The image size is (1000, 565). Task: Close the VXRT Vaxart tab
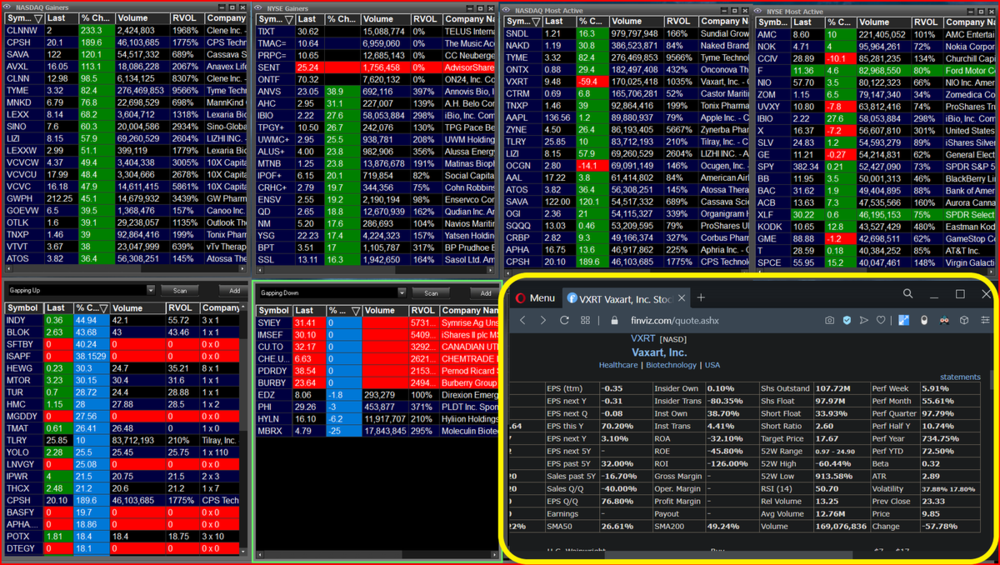(682, 298)
